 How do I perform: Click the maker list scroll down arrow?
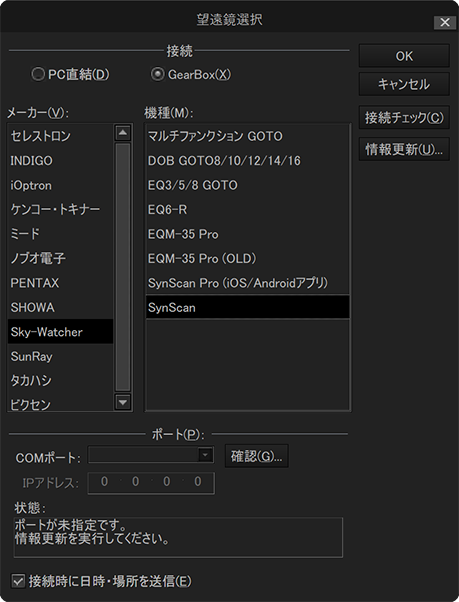[123, 402]
